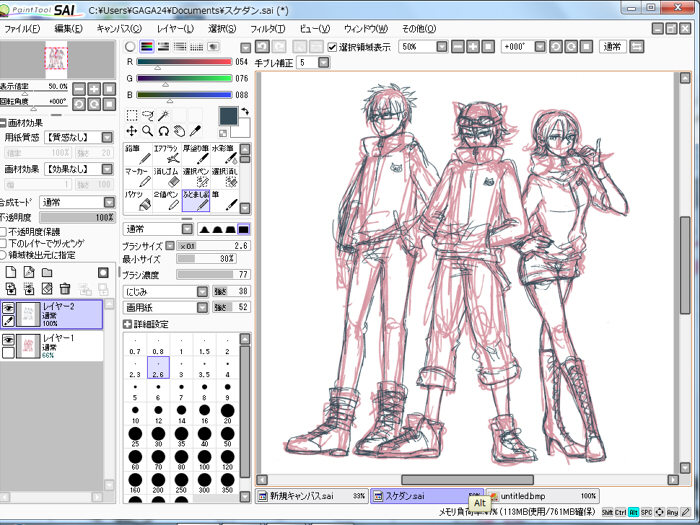The height and width of the screenshot is (525, 700).
Task: Enable 不透明度保護 checkbox
Action: pyautogui.click(x=4, y=232)
